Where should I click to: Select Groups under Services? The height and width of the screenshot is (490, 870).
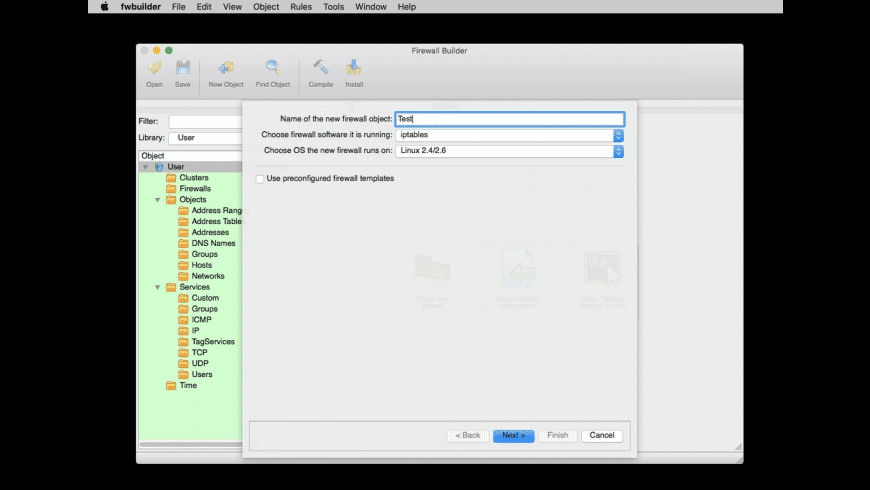pos(205,309)
